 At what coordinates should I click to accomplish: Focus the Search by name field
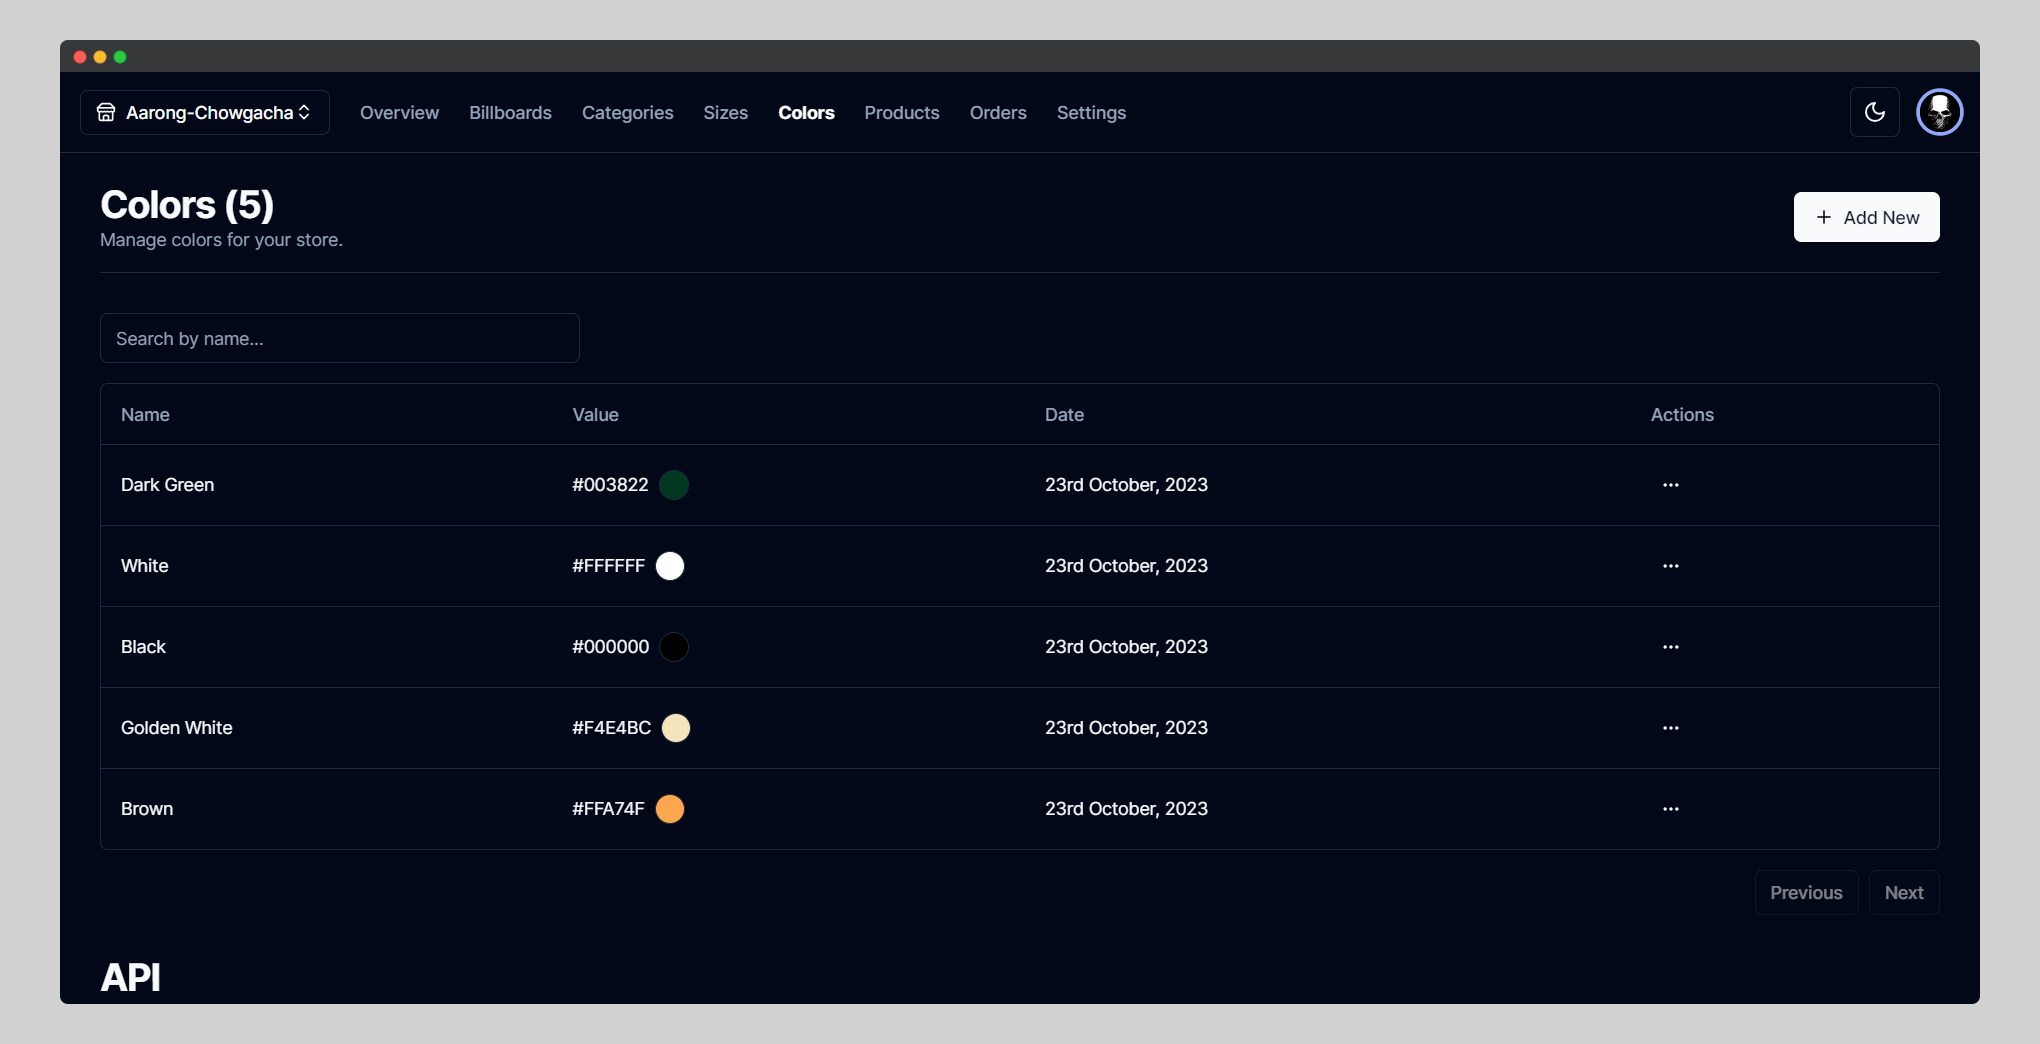pyautogui.click(x=340, y=338)
